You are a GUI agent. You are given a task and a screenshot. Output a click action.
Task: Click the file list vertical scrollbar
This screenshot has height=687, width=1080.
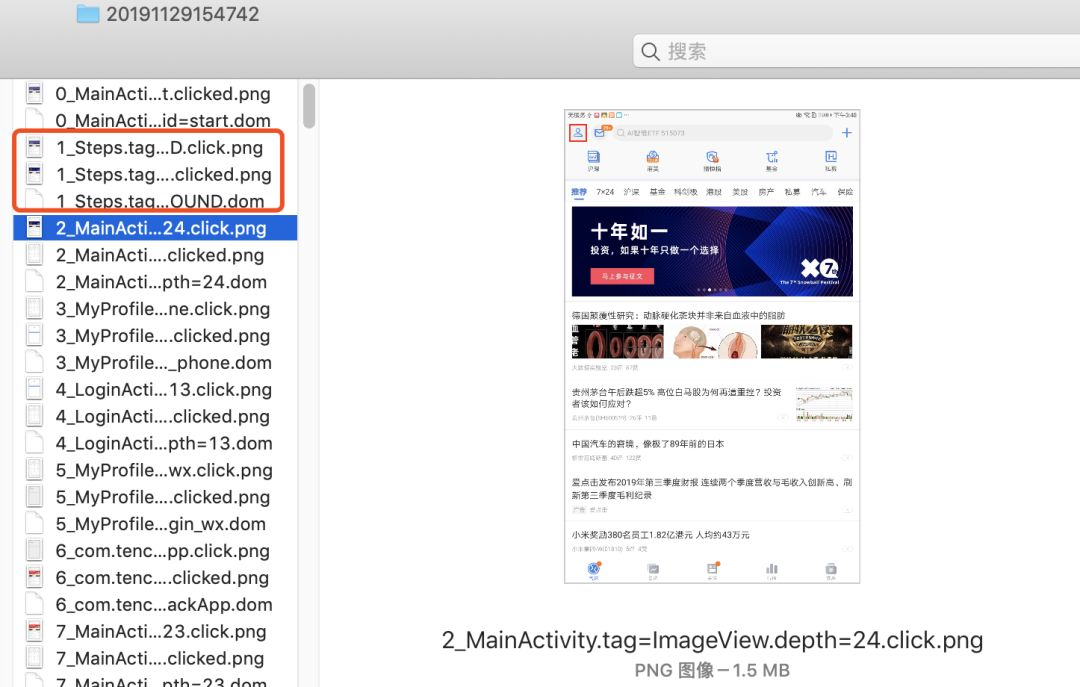click(309, 105)
